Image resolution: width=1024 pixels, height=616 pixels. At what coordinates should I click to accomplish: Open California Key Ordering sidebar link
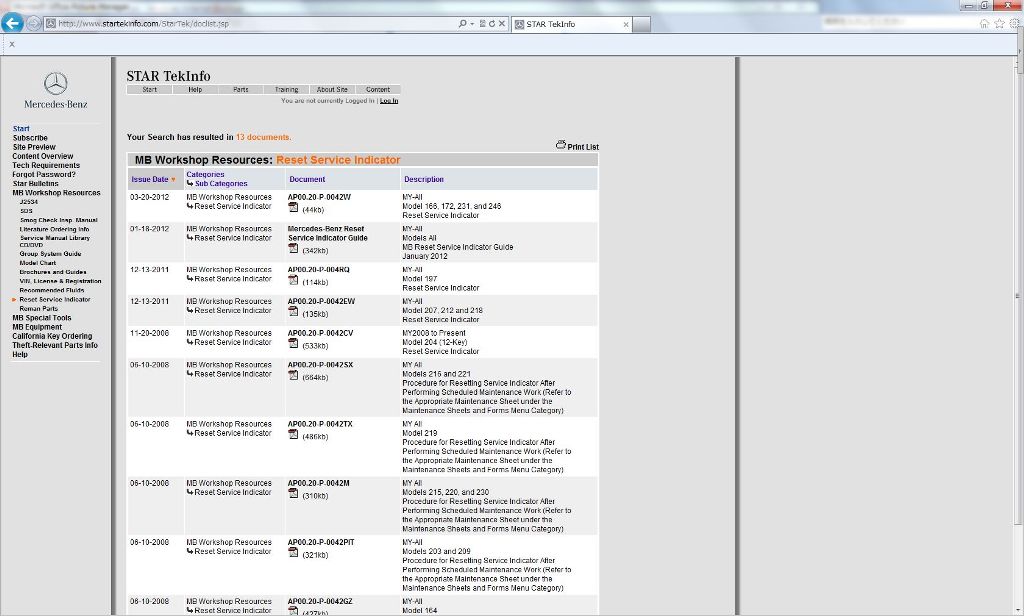click(x=52, y=336)
